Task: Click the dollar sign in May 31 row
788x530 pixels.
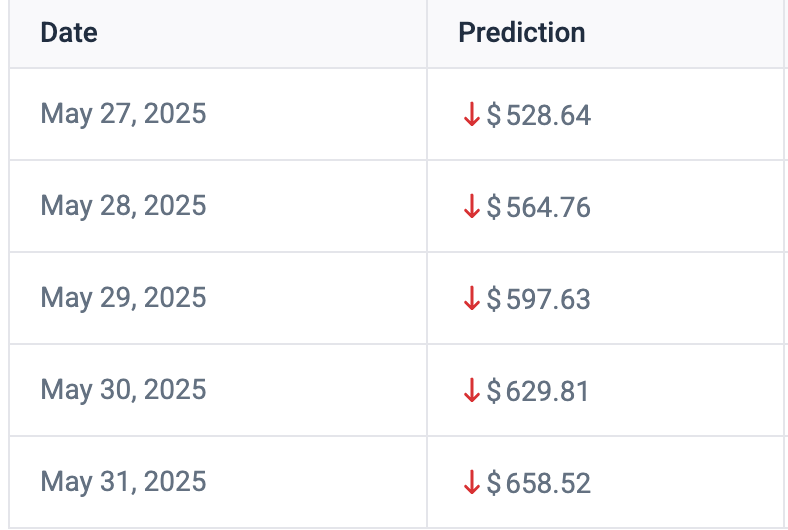Action: 494,483
